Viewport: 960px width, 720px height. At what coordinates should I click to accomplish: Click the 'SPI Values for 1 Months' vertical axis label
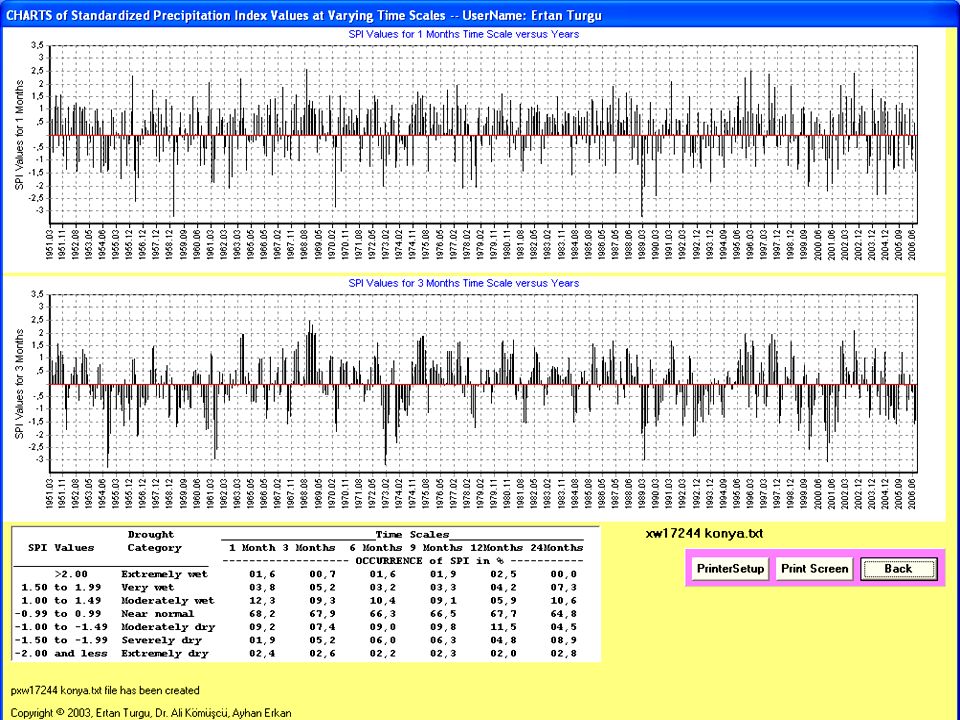pyautogui.click(x=20, y=135)
